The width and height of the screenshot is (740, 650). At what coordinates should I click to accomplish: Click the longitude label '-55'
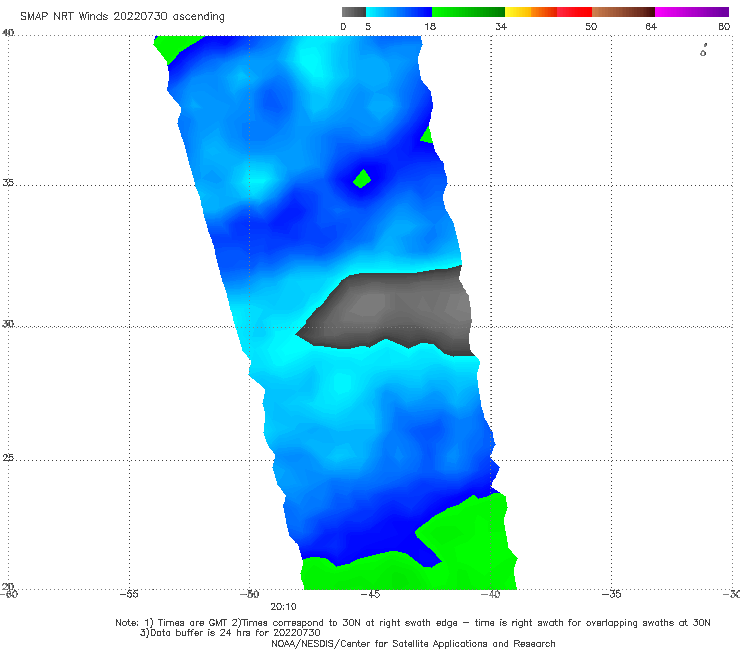coord(129,594)
